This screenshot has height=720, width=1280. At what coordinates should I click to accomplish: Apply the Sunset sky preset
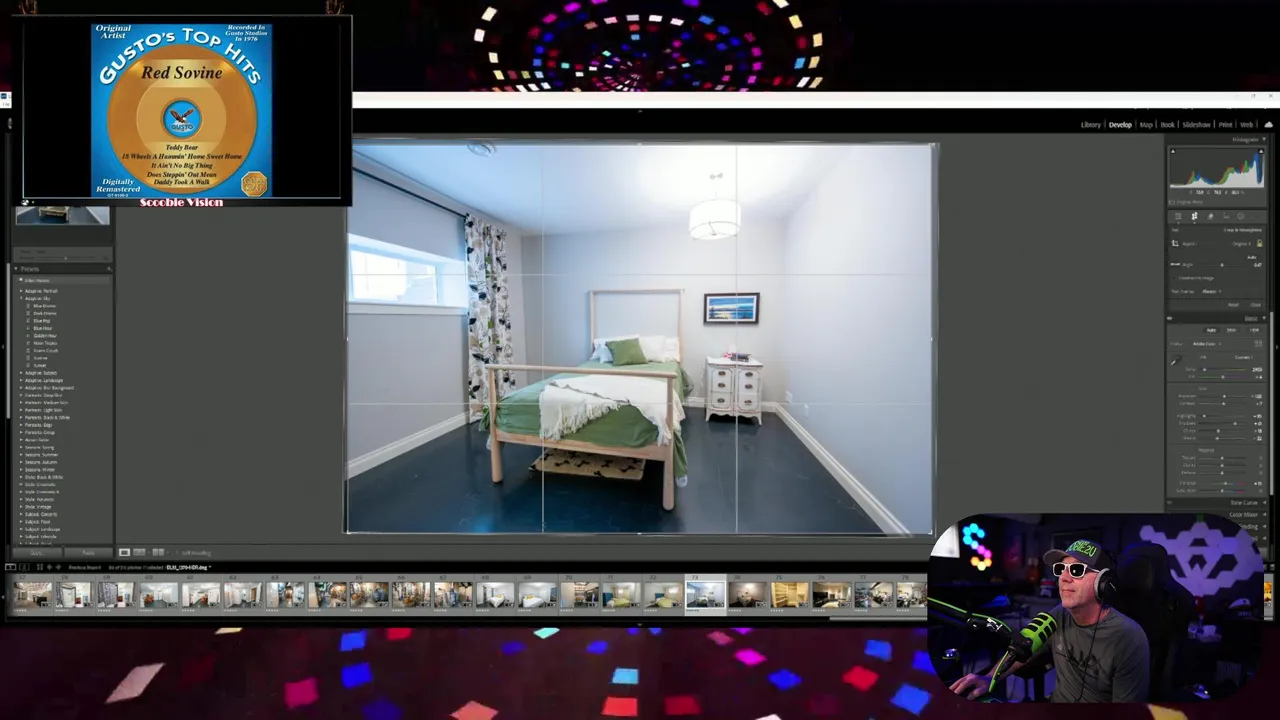click(x=40, y=365)
